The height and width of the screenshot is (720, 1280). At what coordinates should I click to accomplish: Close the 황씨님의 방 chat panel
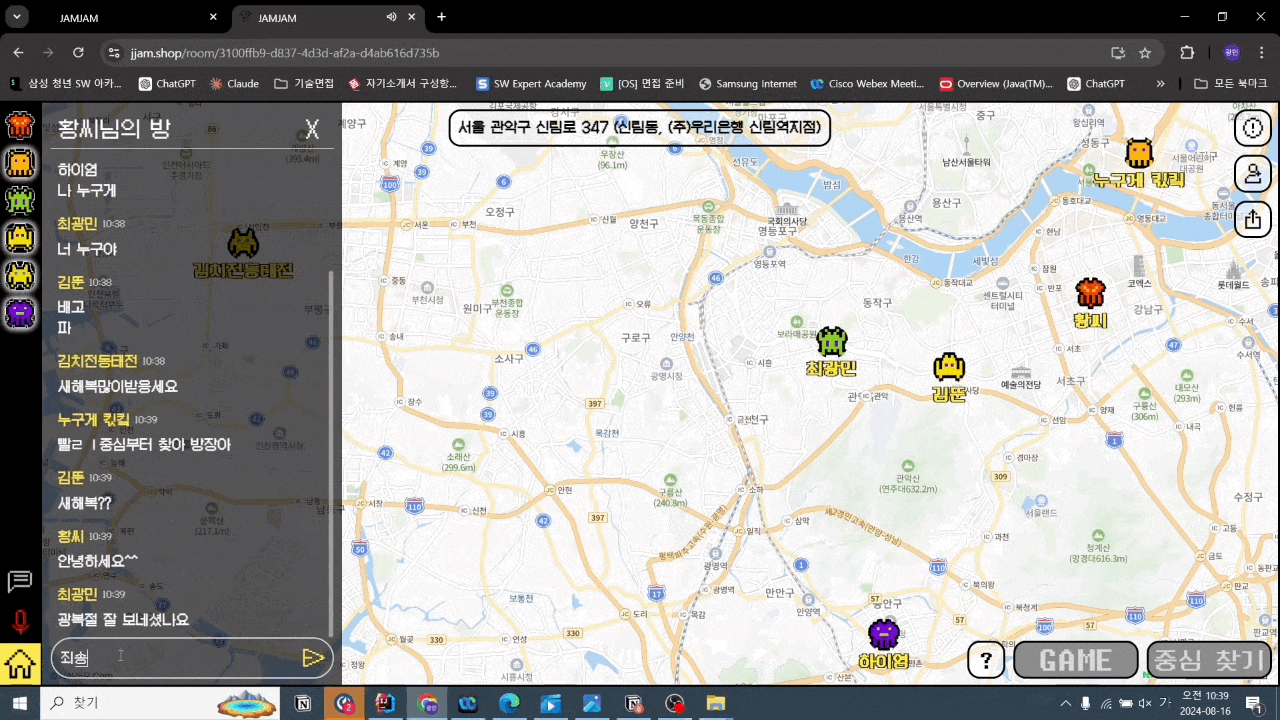pyautogui.click(x=312, y=129)
